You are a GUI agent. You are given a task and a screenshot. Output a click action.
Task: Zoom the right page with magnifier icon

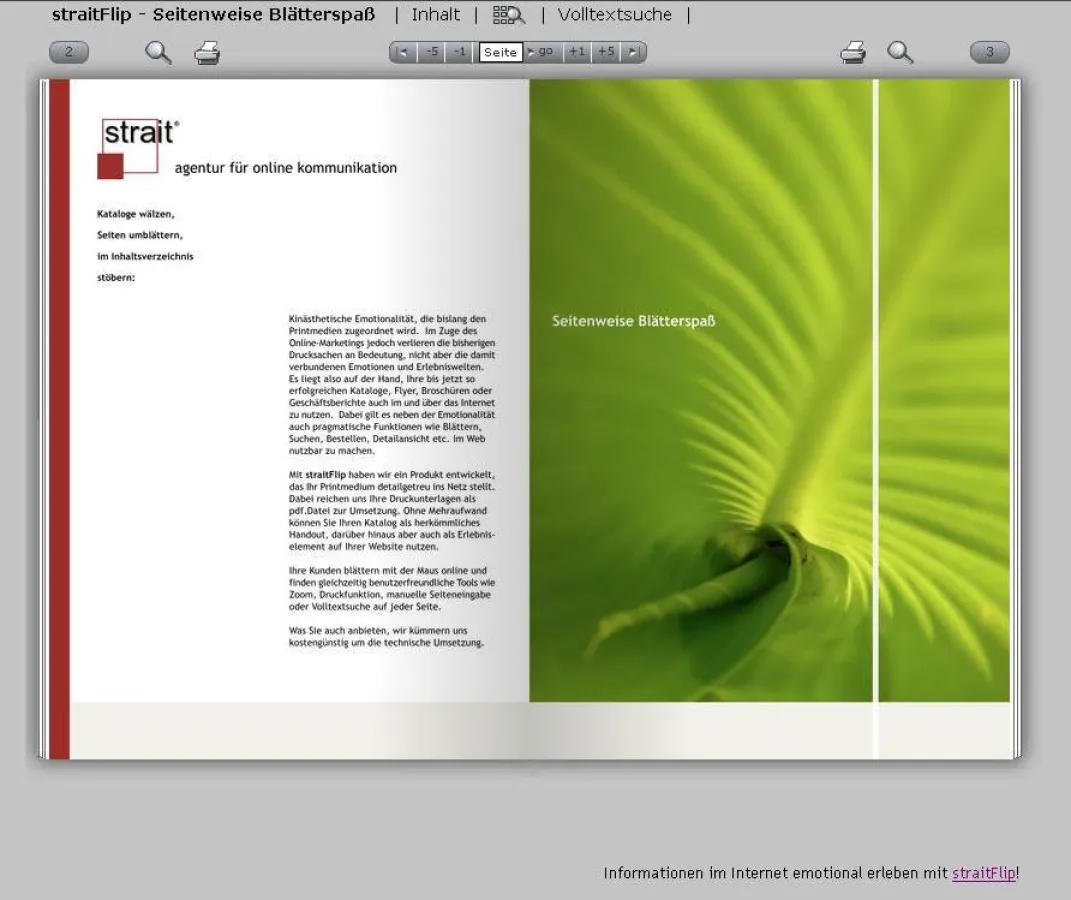(x=900, y=53)
